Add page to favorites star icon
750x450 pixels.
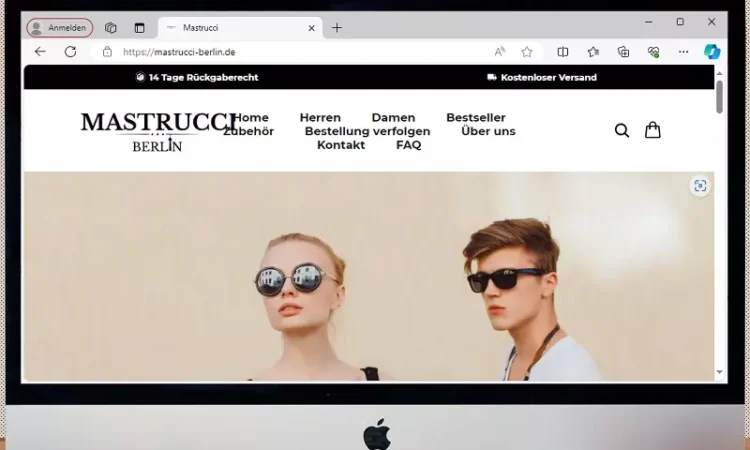pyautogui.click(x=527, y=52)
